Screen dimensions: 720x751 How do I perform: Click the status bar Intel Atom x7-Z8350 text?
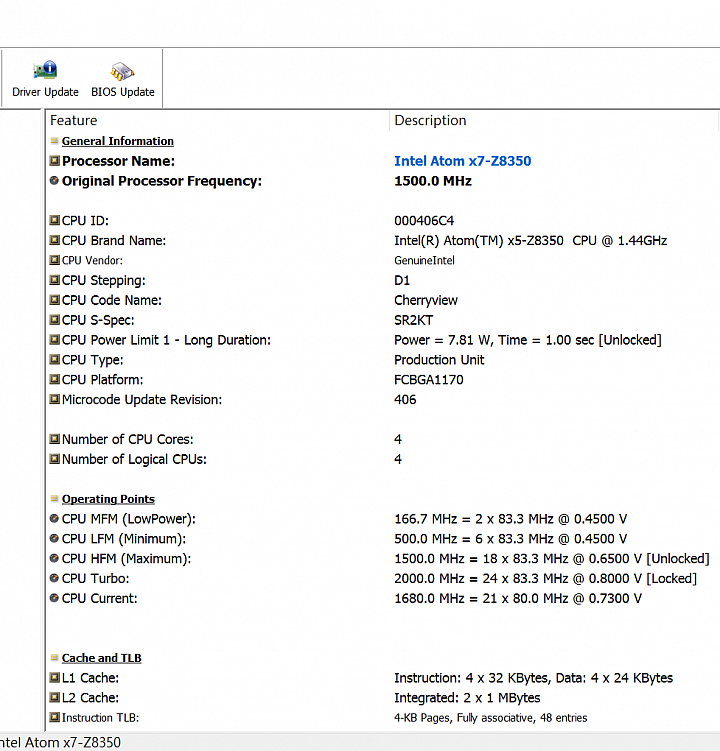click(x=60, y=742)
